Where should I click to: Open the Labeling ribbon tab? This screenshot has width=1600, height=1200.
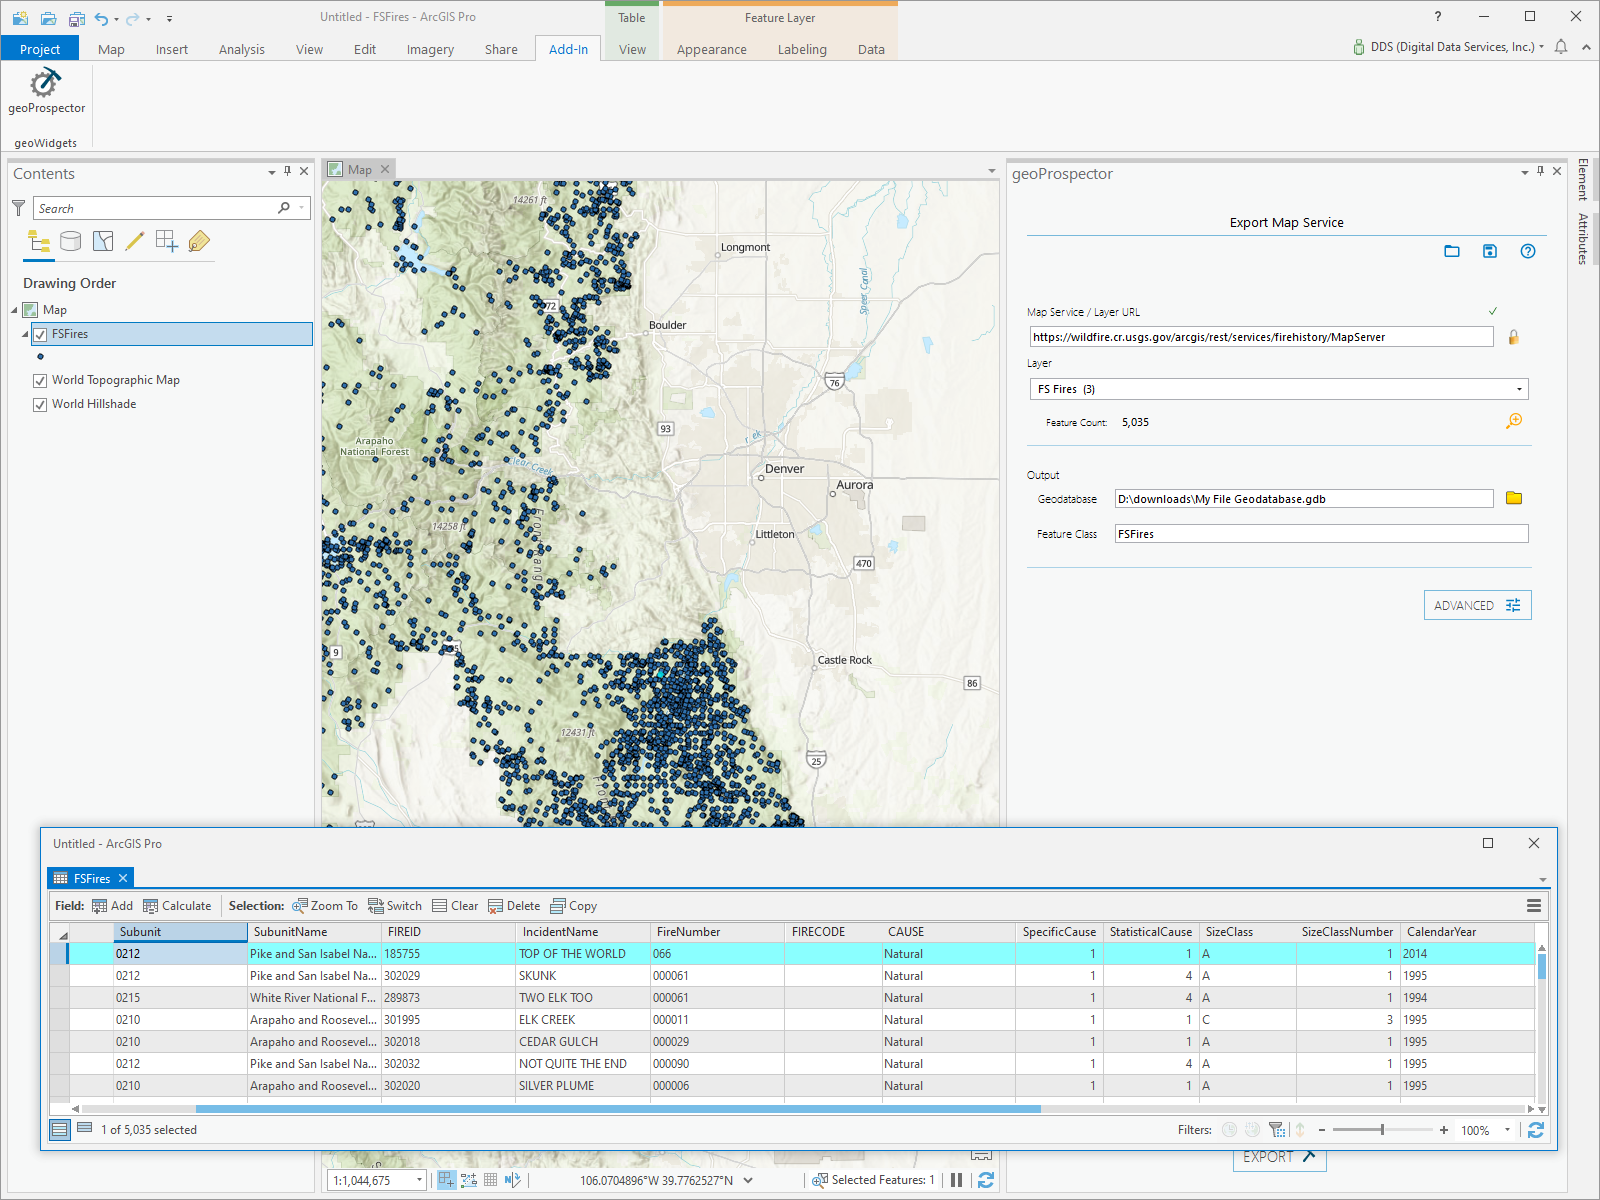tap(802, 49)
